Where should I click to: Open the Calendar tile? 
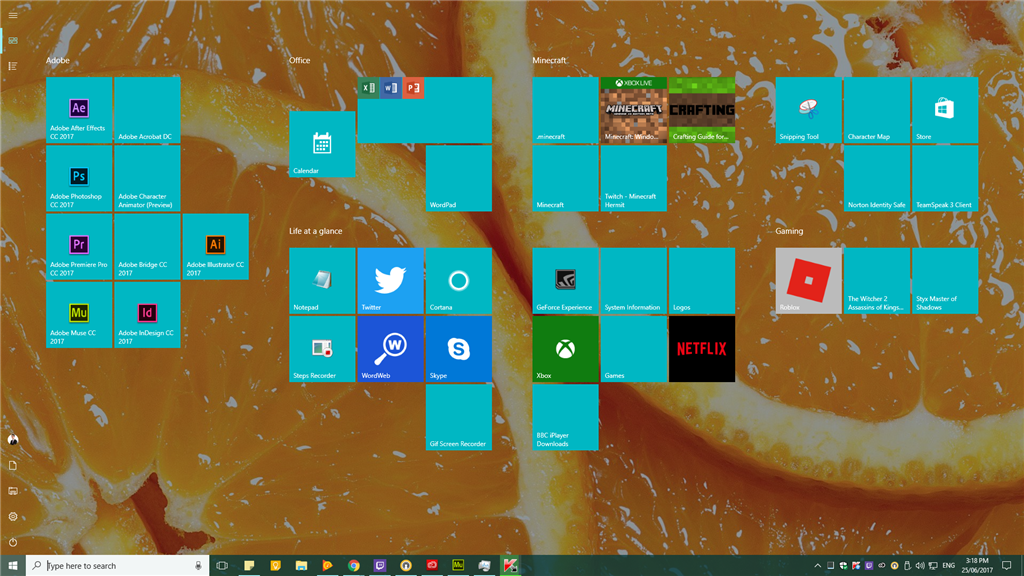[x=323, y=144]
